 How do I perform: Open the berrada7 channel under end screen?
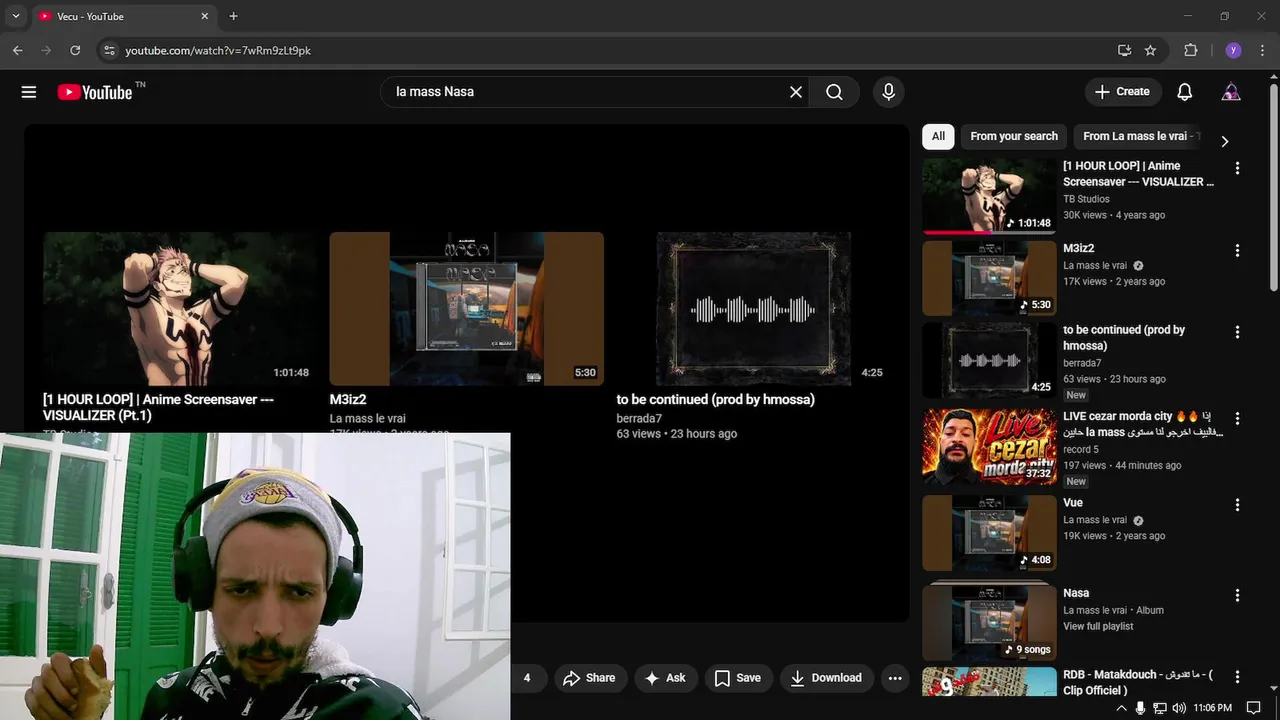pos(639,419)
